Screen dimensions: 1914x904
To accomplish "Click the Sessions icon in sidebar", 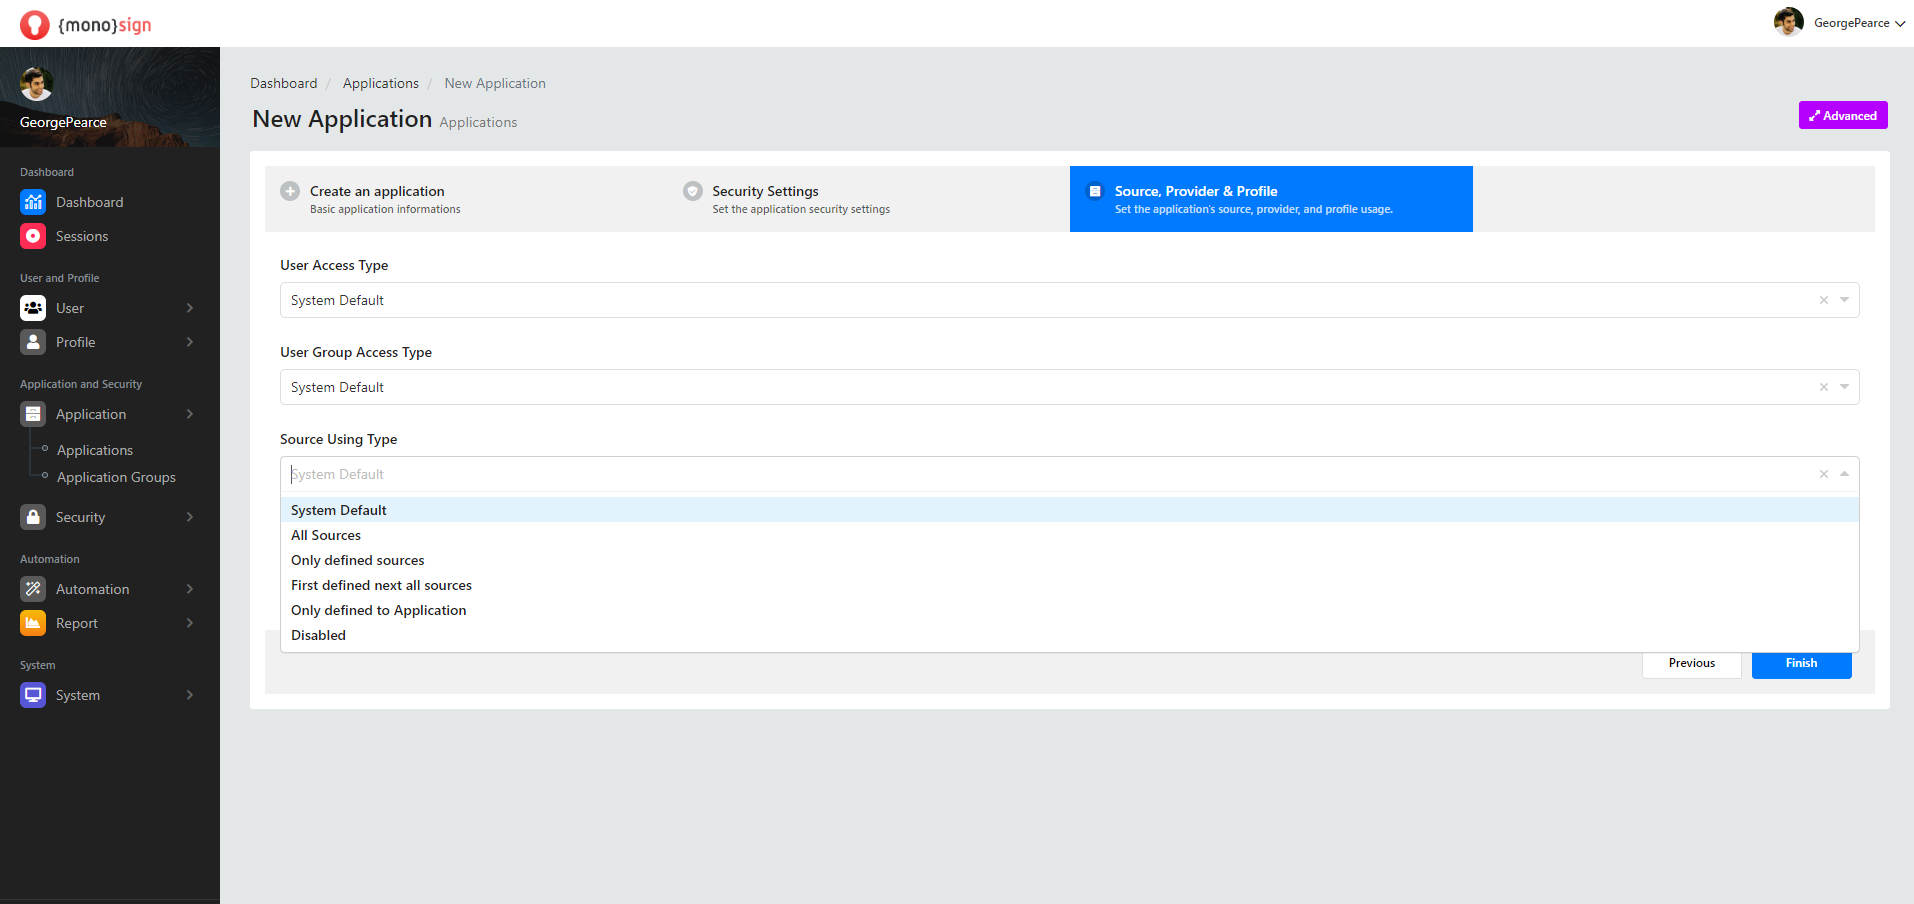I will coord(33,236).
